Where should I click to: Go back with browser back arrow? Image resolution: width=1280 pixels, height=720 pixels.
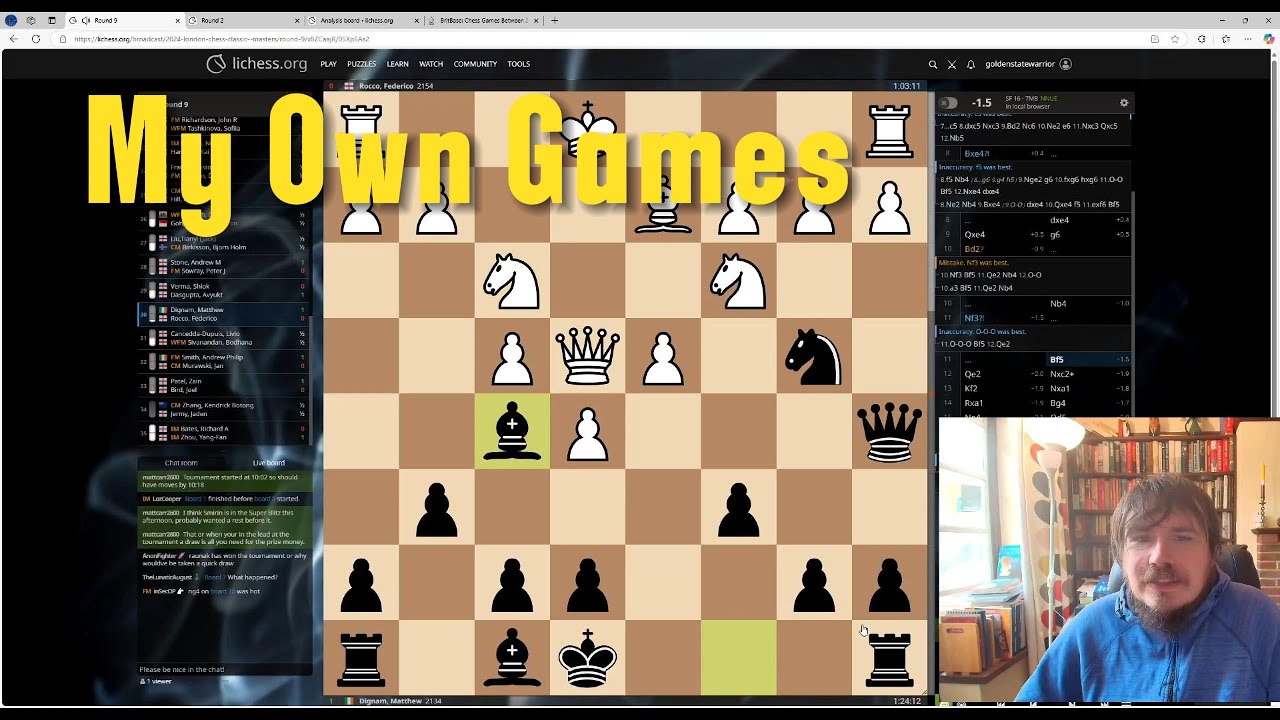point(13,39)
